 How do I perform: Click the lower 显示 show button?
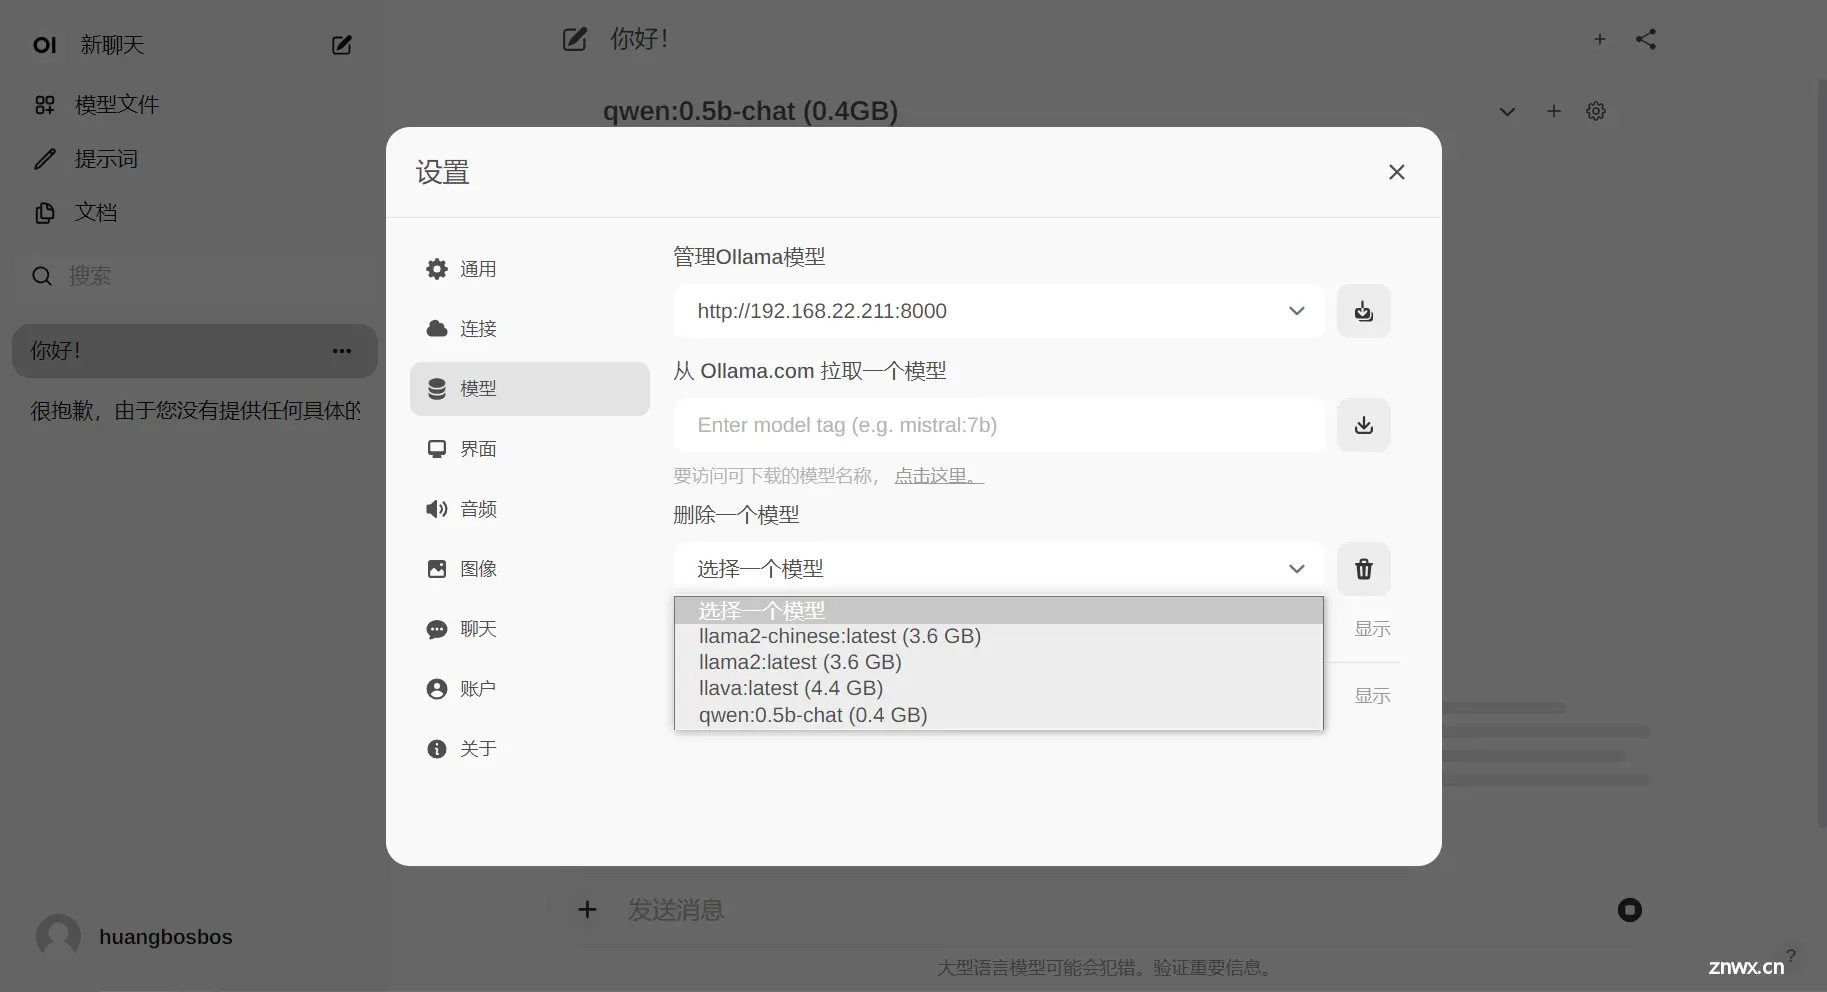click(x=1372, y=696)
